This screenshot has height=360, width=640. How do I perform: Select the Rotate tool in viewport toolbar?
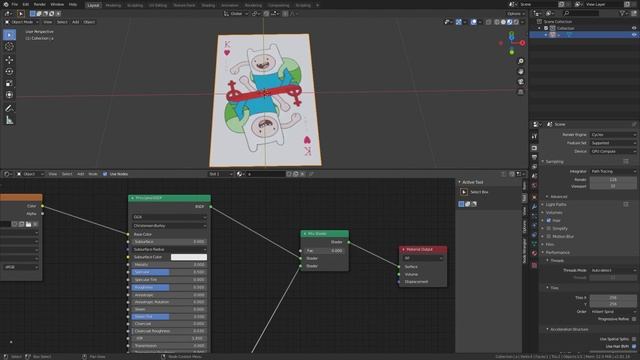9,72
